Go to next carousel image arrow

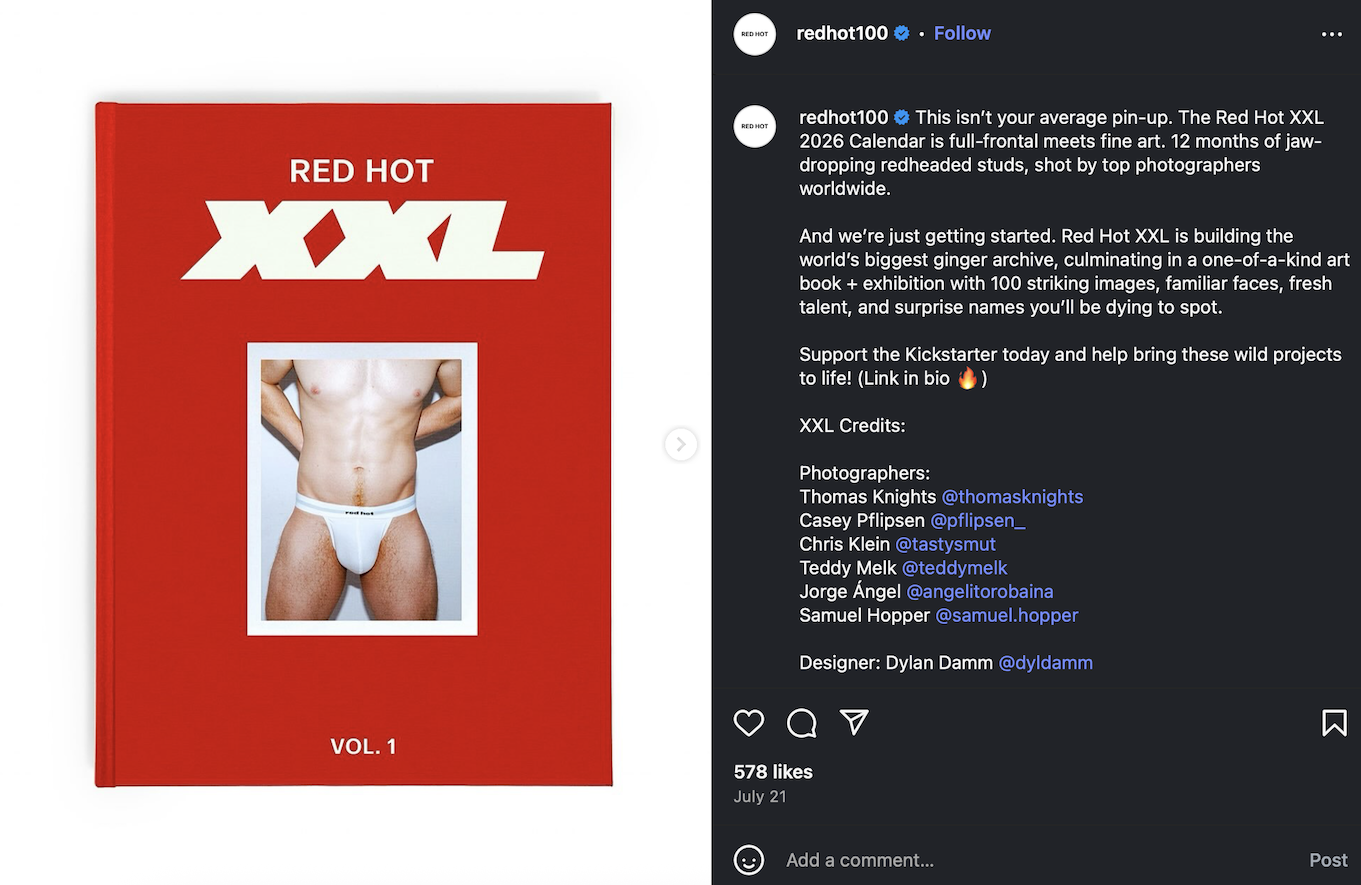[681, 444]
